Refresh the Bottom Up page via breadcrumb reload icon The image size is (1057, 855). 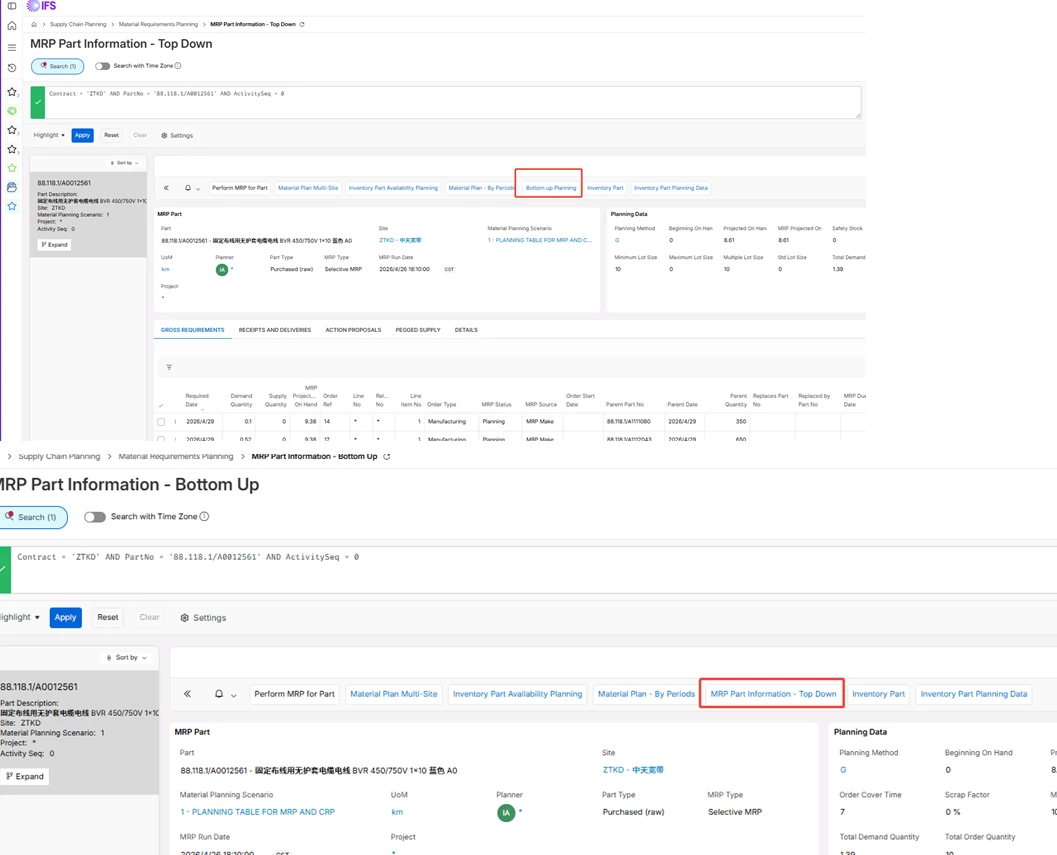[387, 456]
